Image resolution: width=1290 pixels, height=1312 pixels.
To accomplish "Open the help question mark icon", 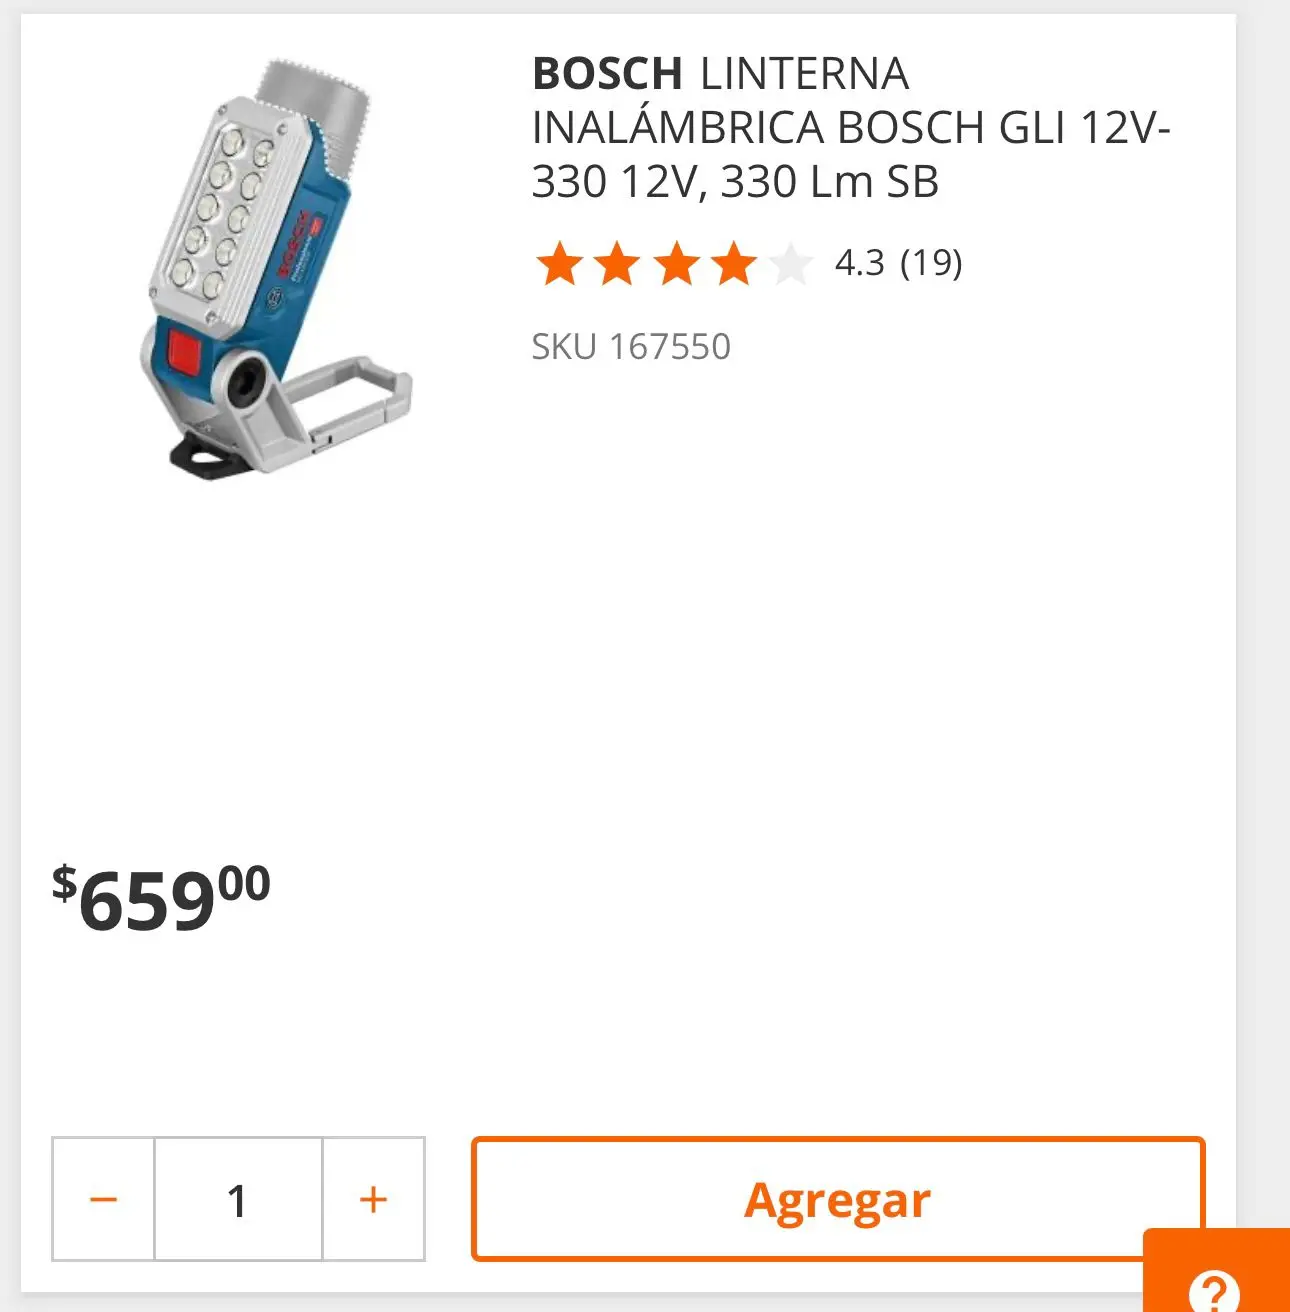I will click(1214, 1290).
